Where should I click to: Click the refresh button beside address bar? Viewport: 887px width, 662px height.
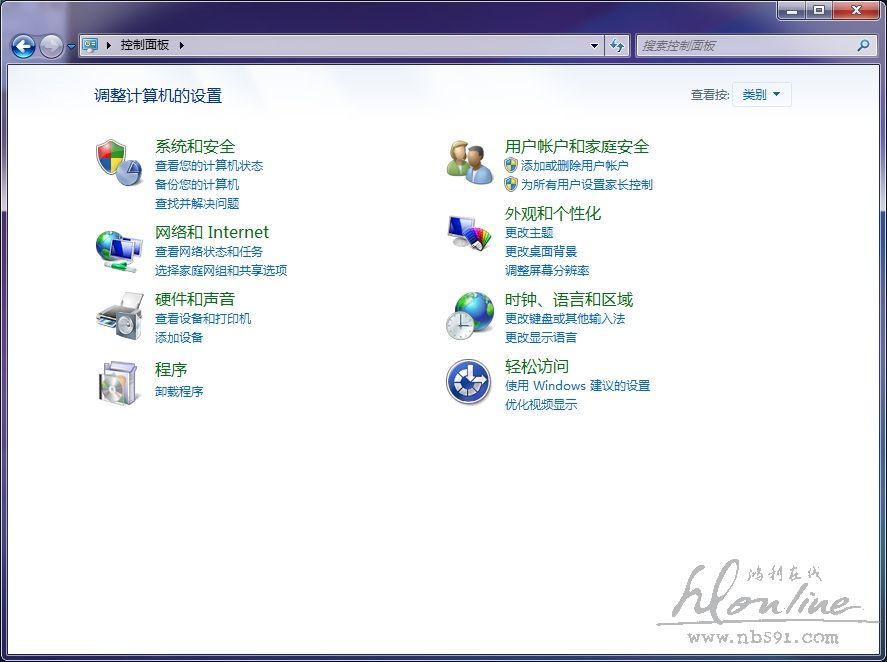617,45
